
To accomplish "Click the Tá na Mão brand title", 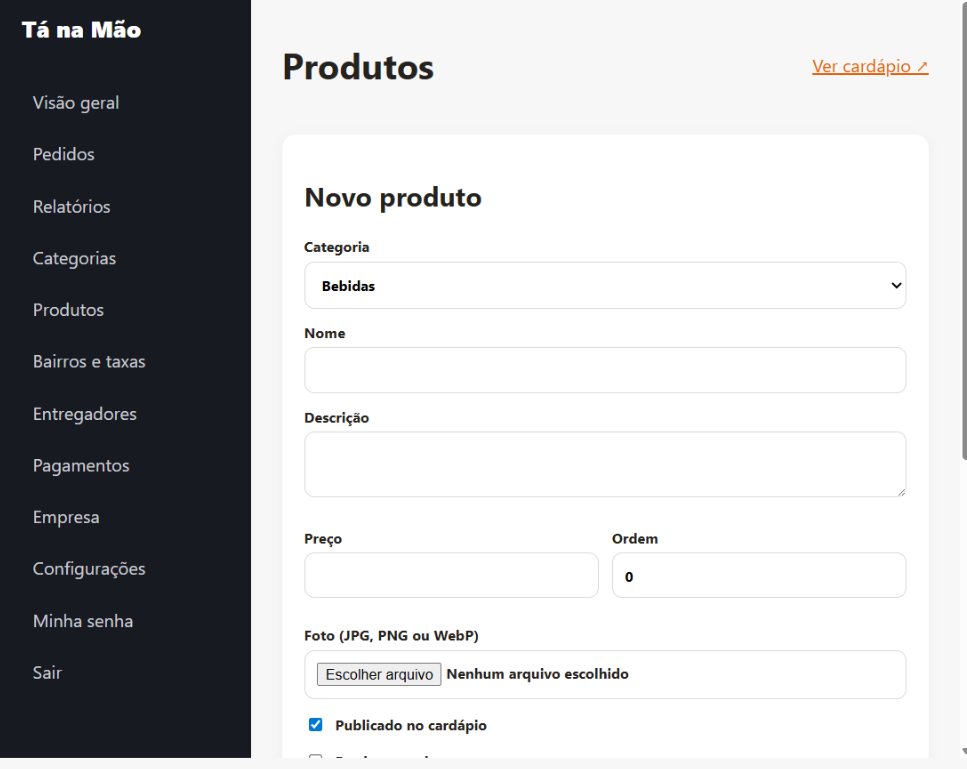I will click(x=81, y=30).
